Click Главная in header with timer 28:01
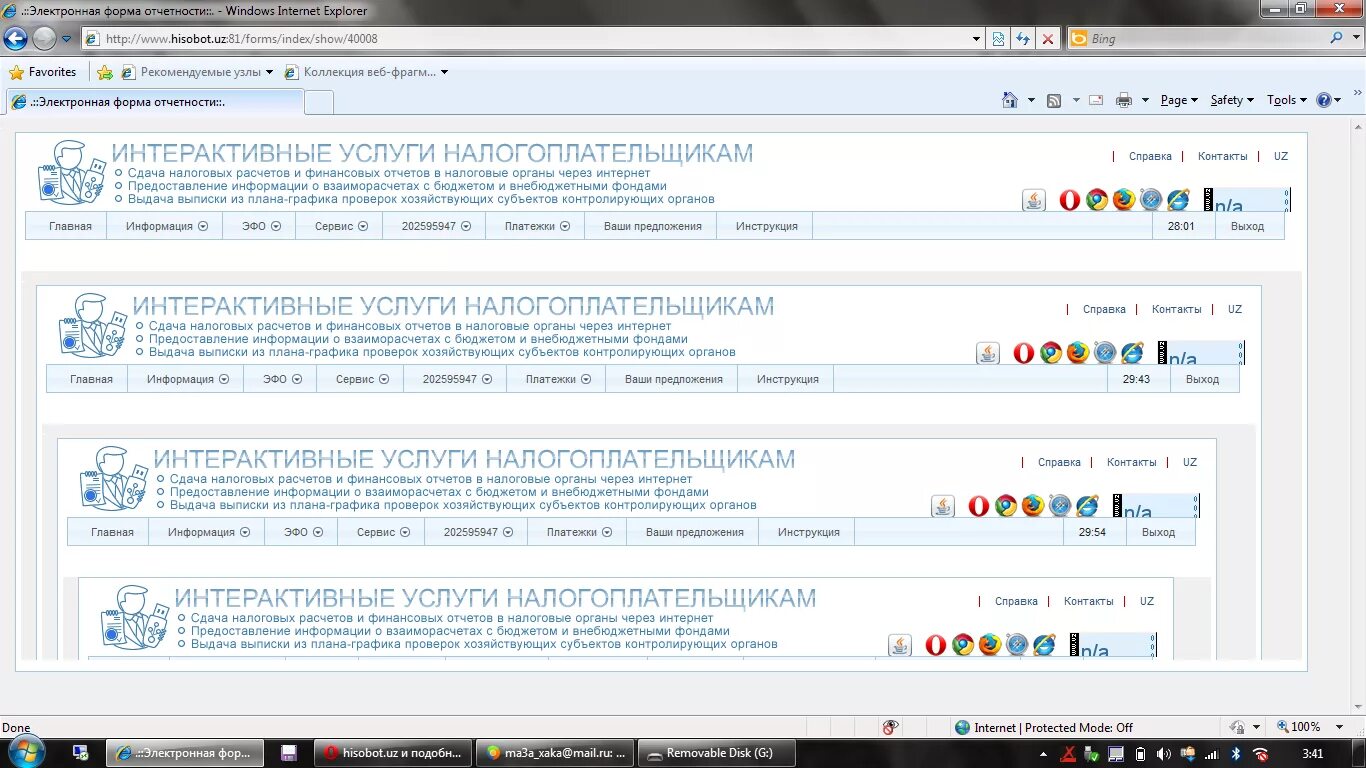This screenshot has height=768, width=1366. pos(71,226)
